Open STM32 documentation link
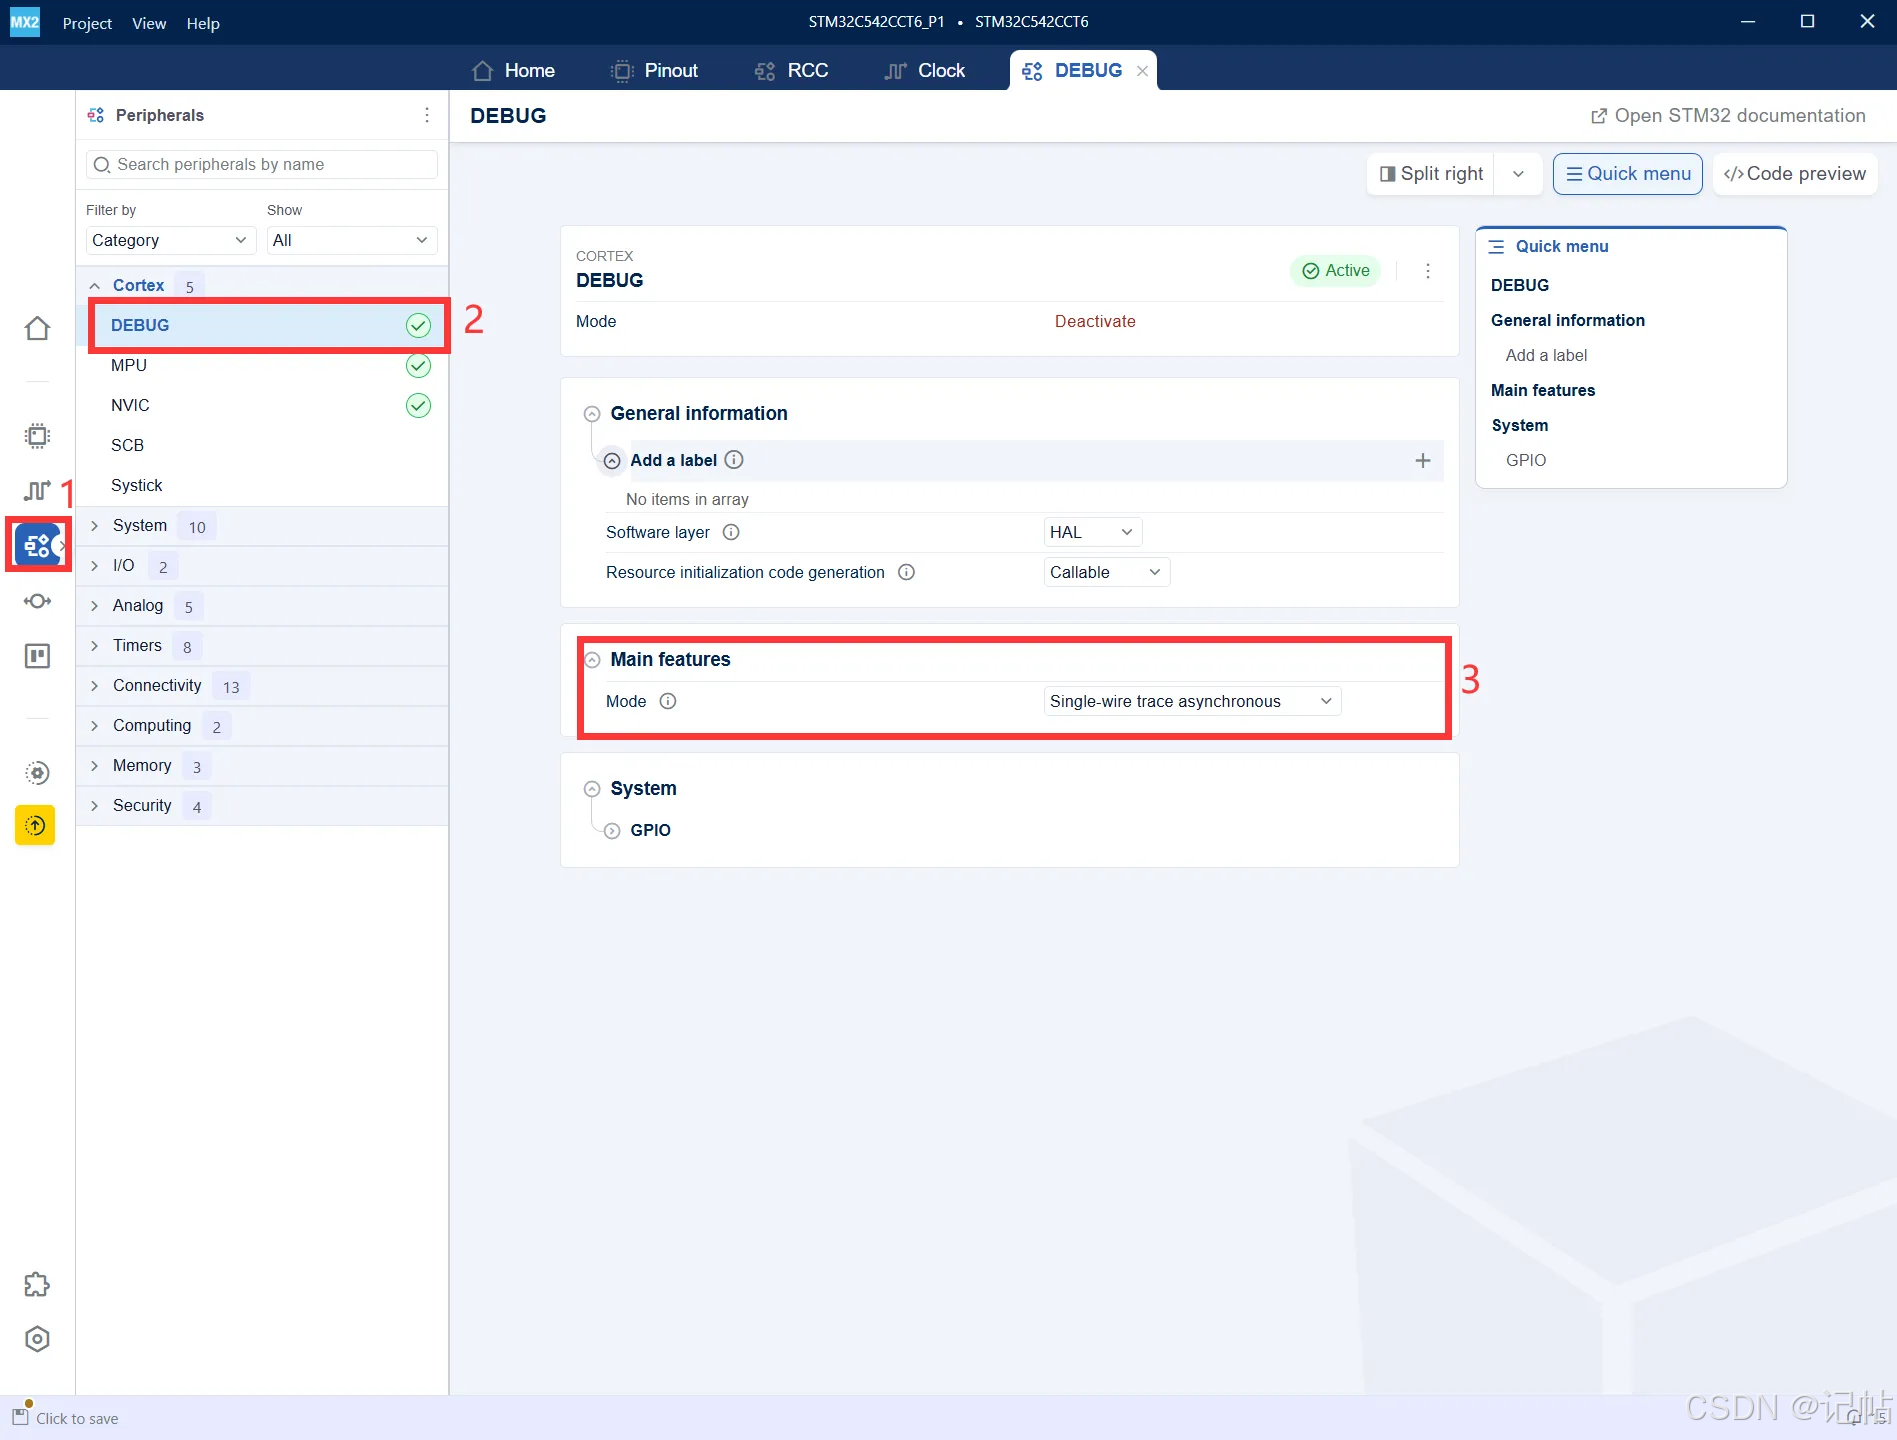The width and height of the screenshot is (1897, 1440). [x=1728, y=116]
